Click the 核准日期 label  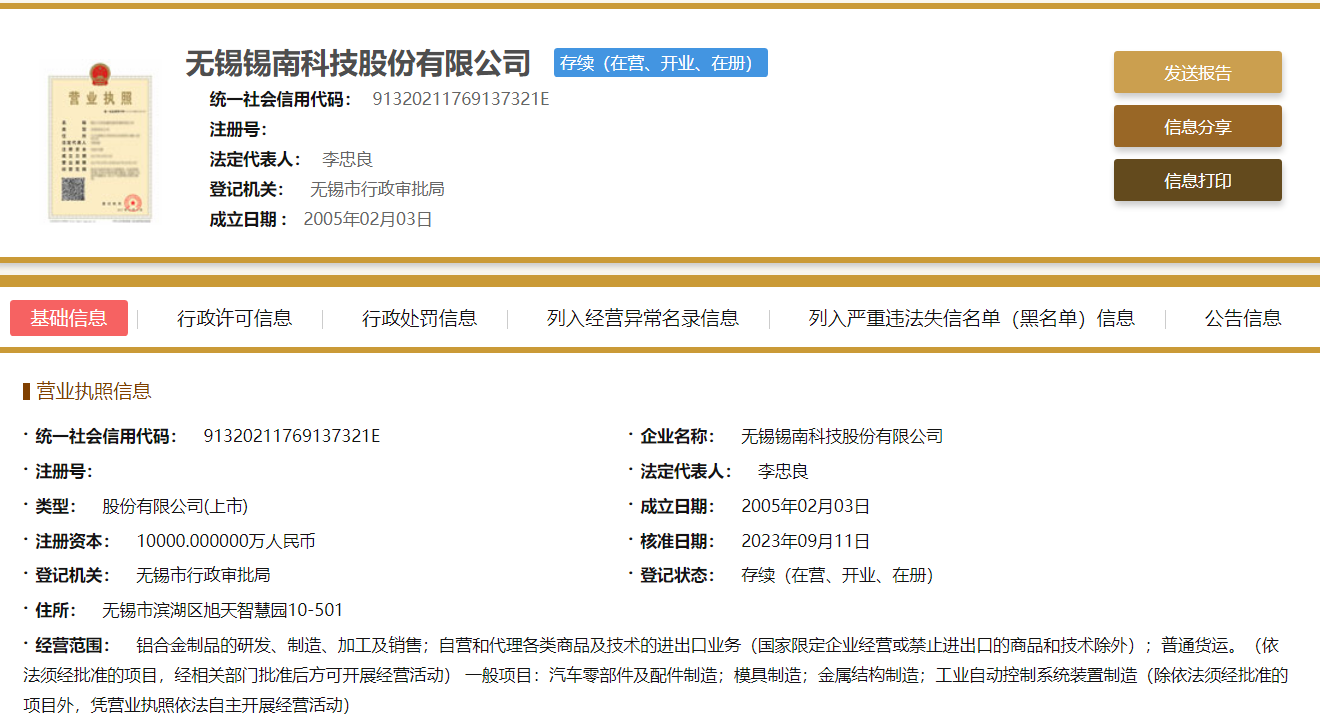pyautogui.click(x=678, y=541)
